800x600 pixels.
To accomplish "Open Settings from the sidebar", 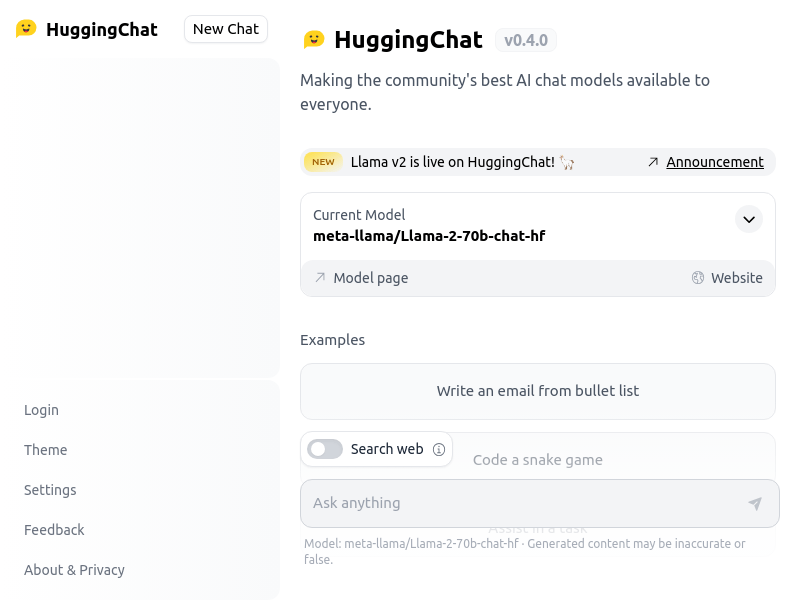I will (50, 490).
